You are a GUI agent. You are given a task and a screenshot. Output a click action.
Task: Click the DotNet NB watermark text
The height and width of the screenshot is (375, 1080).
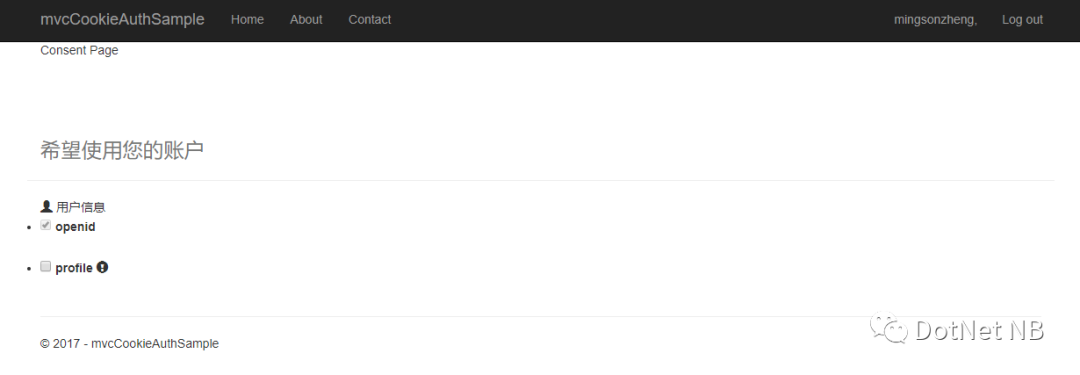pyautogui.click(x=979, y=330)
